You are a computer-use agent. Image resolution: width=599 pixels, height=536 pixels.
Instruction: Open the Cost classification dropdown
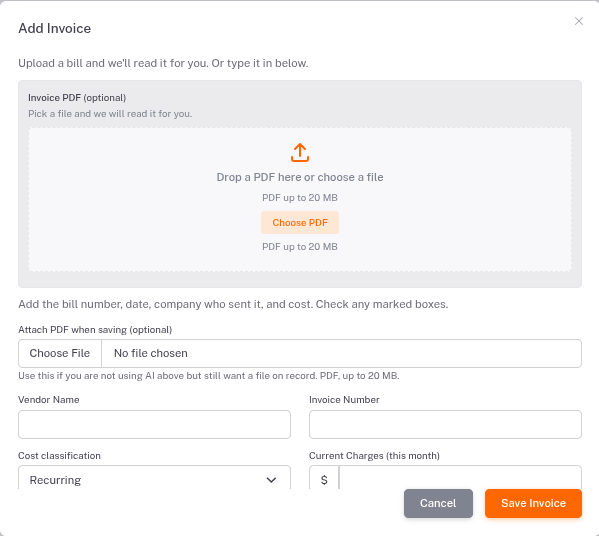click(x=154, y=478)
